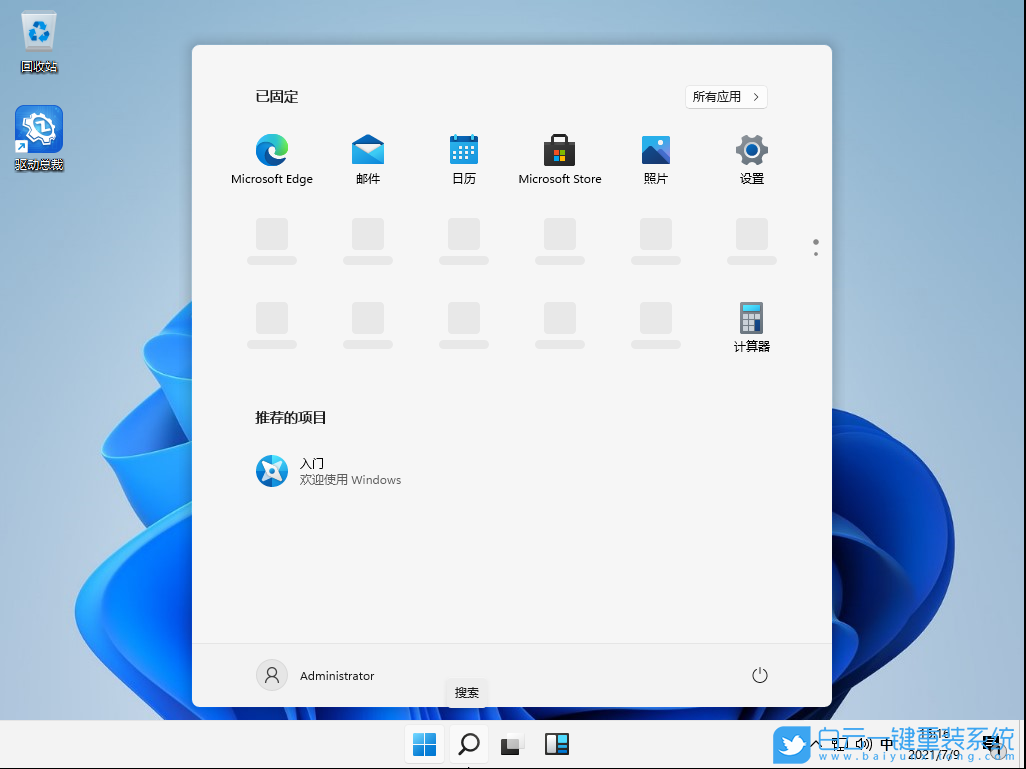Open the 所有应用 all-apps list

[x=725, y=96]
